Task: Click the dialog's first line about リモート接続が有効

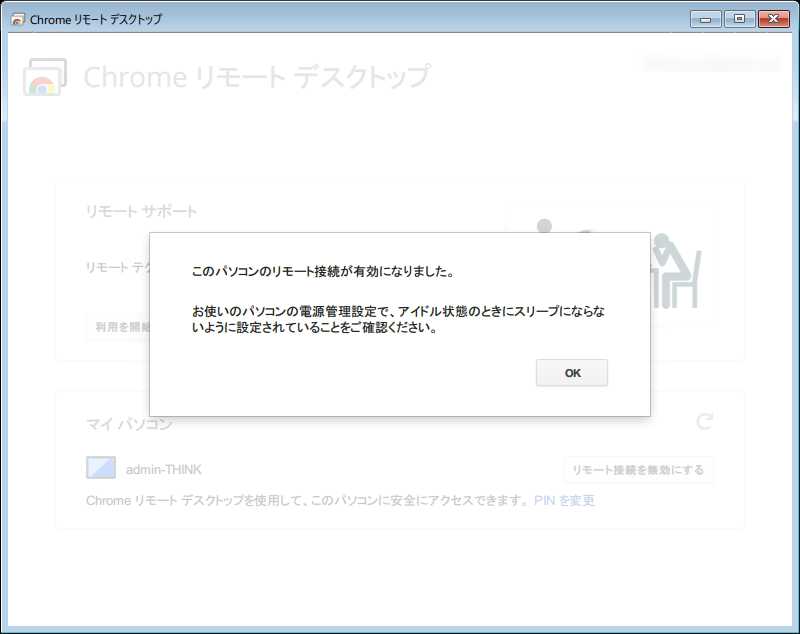Action: click(323, 271)
